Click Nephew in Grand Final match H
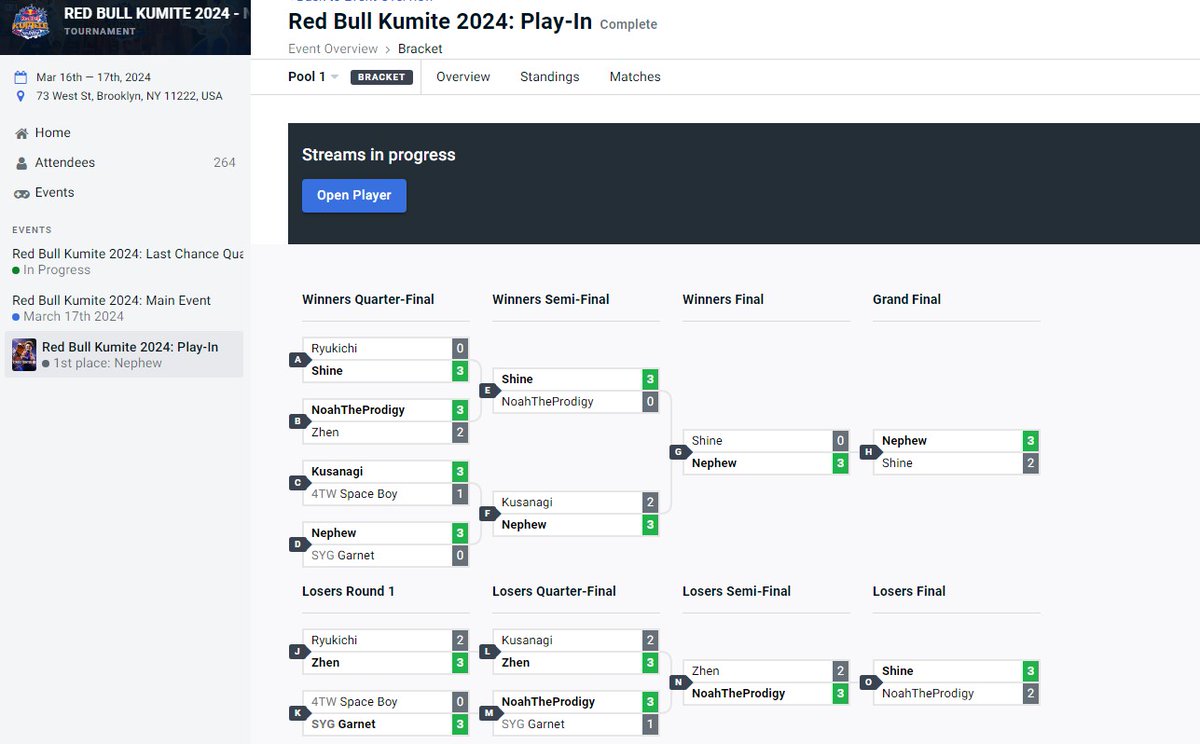1200x744 pixels. click(x=904, y=441)
